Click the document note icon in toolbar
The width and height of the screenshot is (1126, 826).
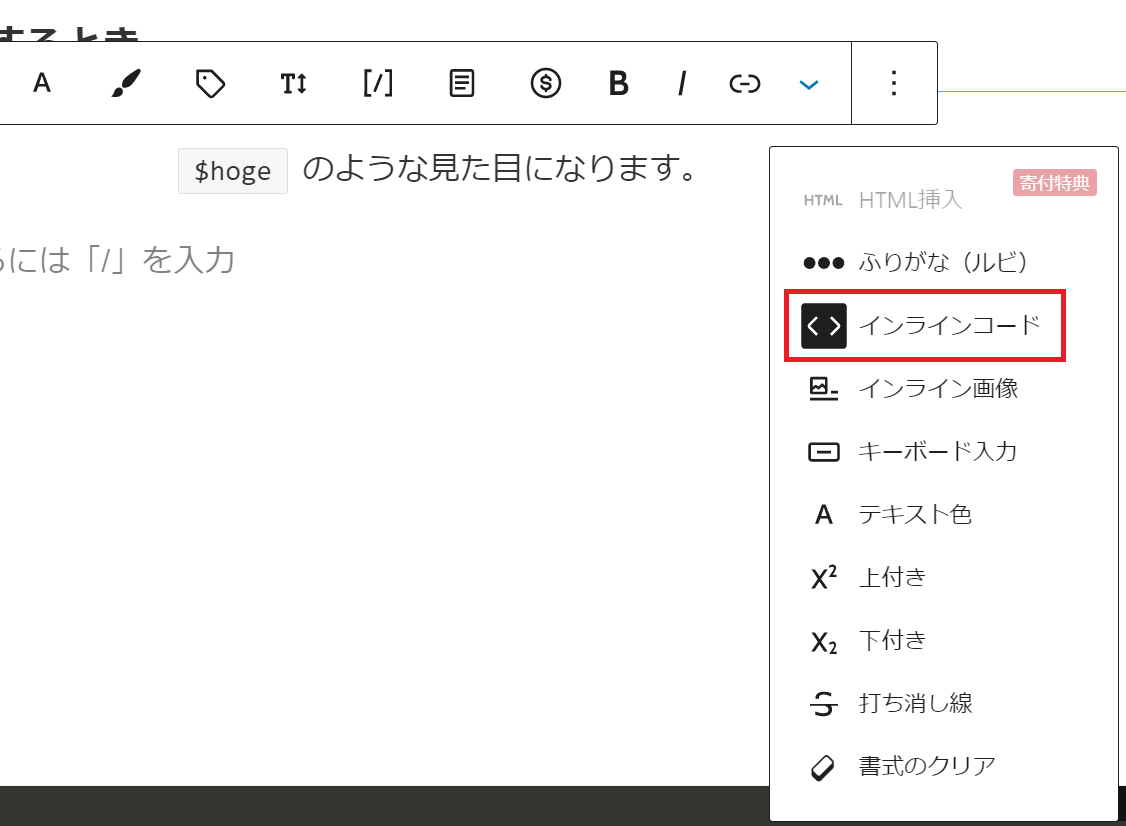click(x=462, y=83)
